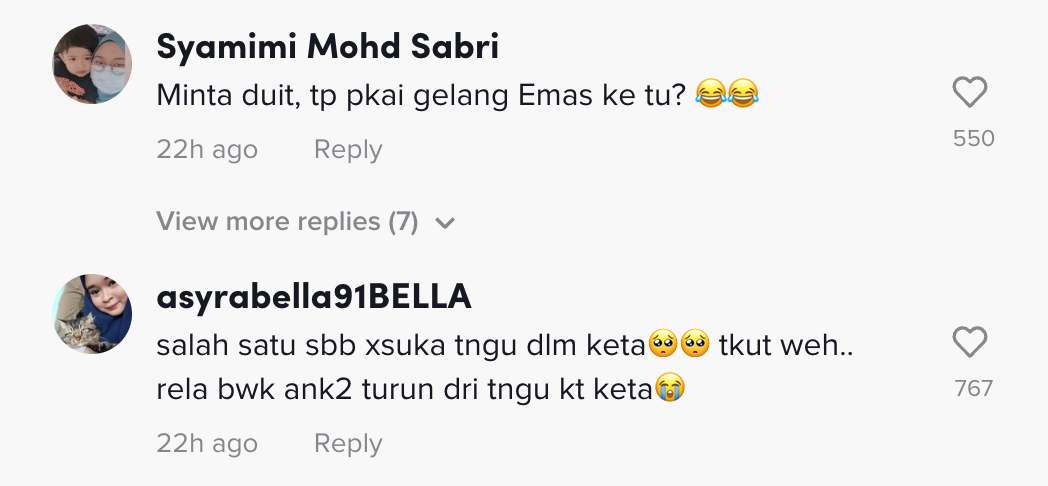Reply to Syamimi Mohd Sabri's comment
Screen dimensions: 1048x486
[x=348, y=150]
